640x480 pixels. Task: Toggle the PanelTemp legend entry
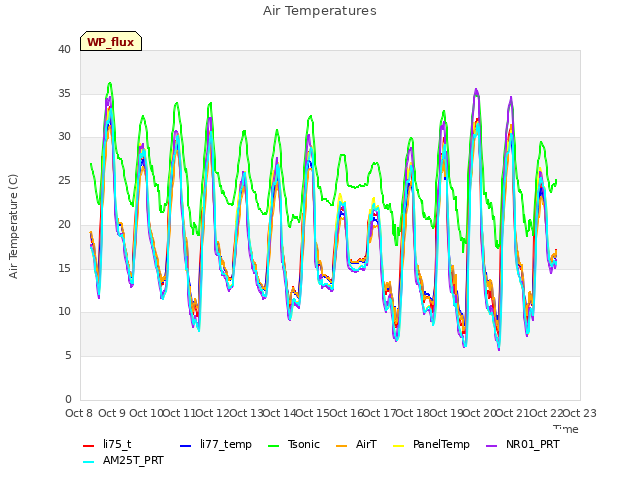(431, 444)
